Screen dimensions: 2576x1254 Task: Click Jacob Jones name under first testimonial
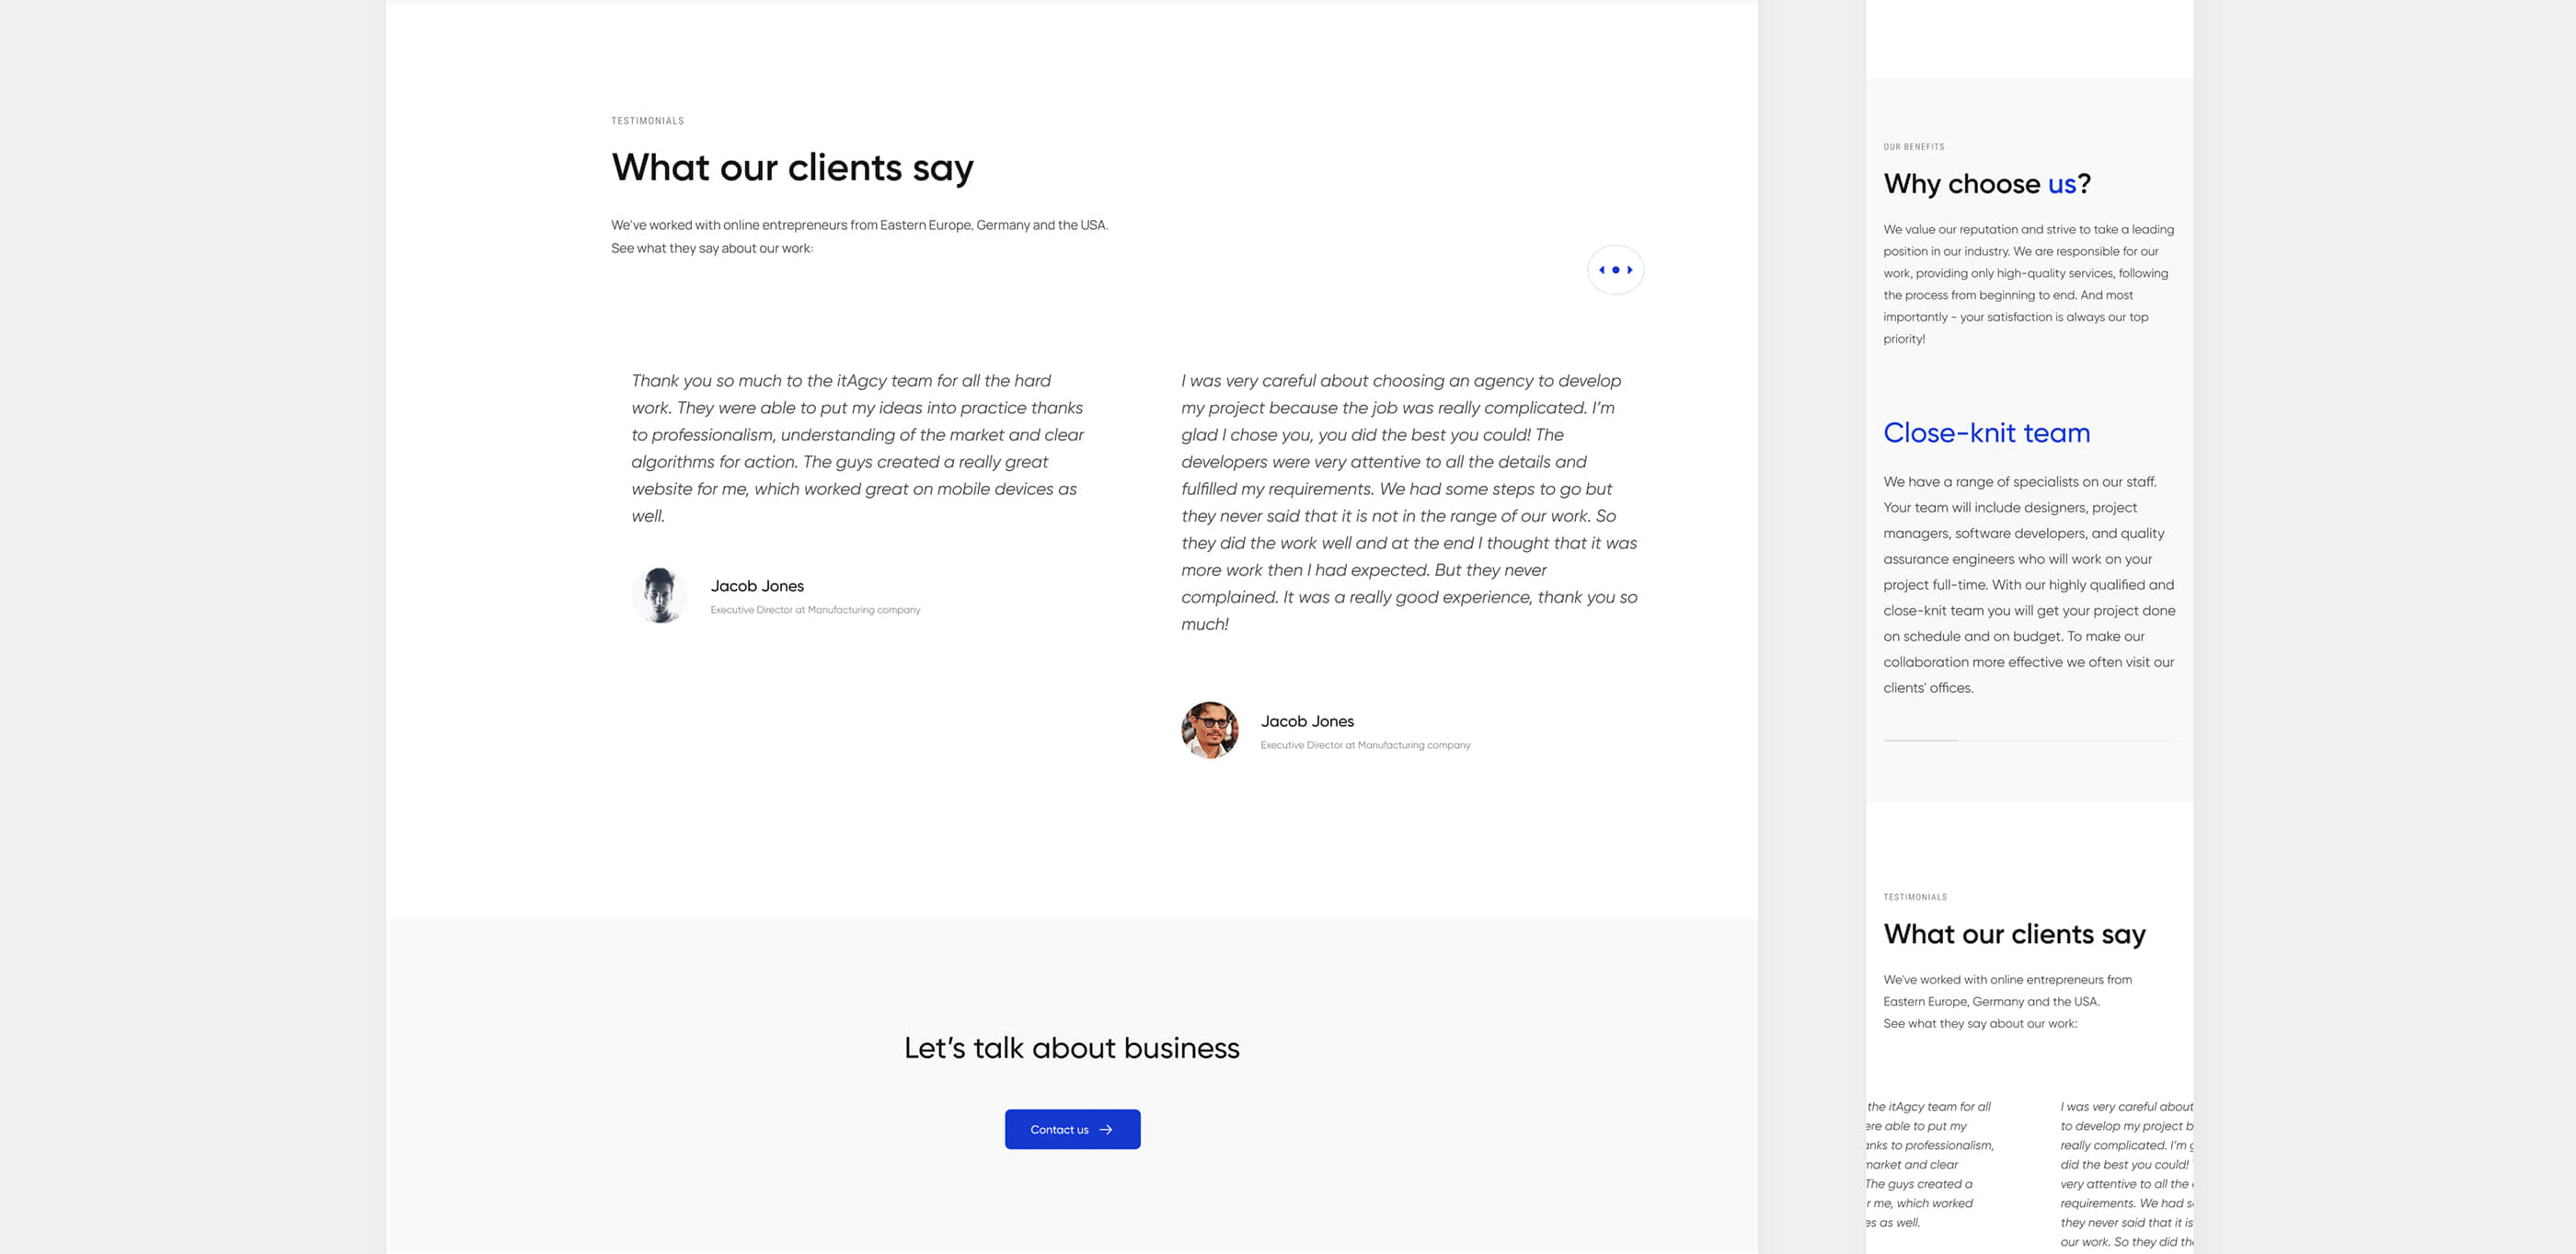click(x=757, y=586)
